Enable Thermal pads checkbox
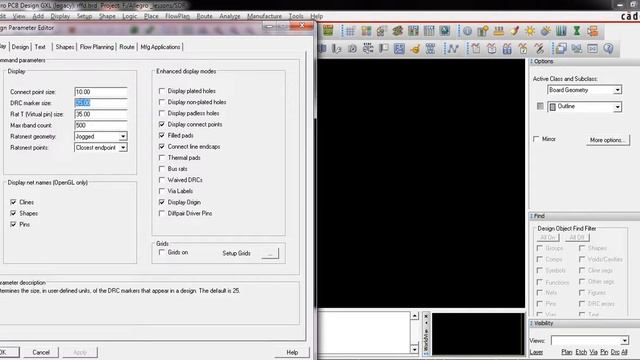 (162, 158)
